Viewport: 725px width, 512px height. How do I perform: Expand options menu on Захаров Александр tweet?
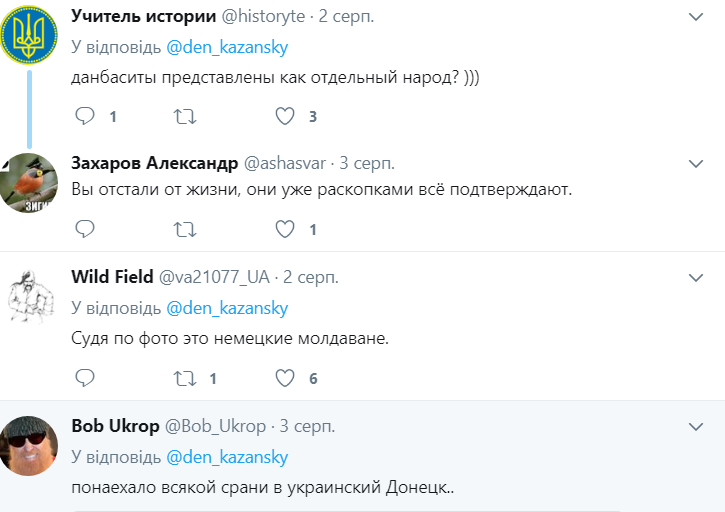(697, 163)
